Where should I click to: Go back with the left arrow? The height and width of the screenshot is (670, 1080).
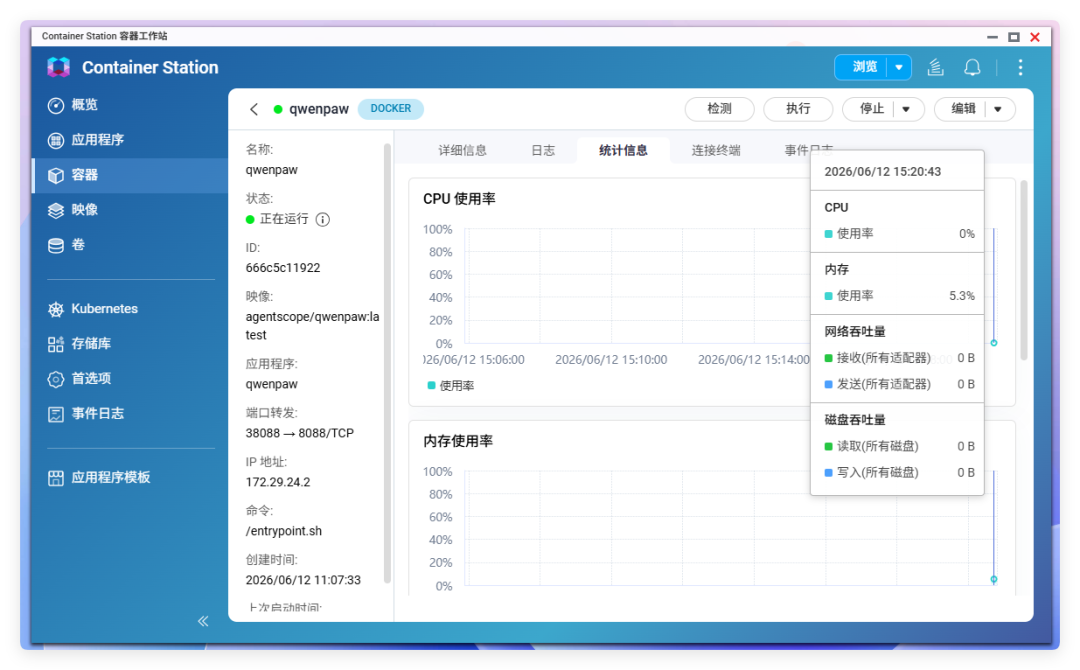(x=254, y=109)
